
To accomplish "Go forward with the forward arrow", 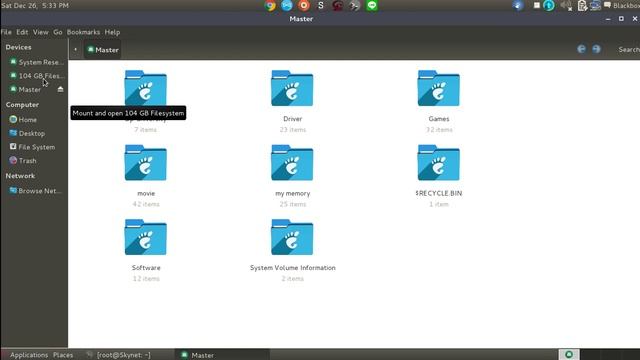I will 596,49.
